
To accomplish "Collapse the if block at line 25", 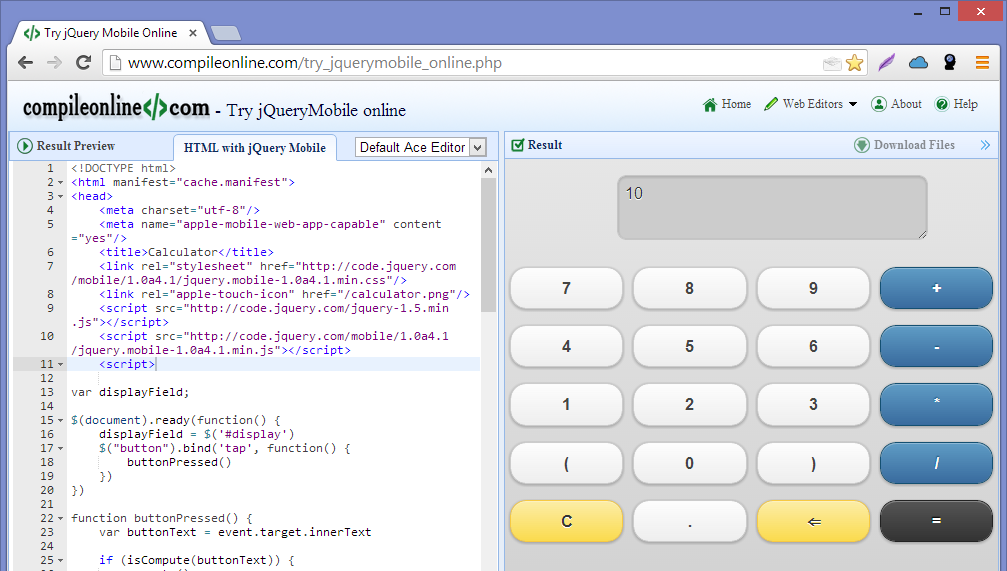I will coord(60,560).
